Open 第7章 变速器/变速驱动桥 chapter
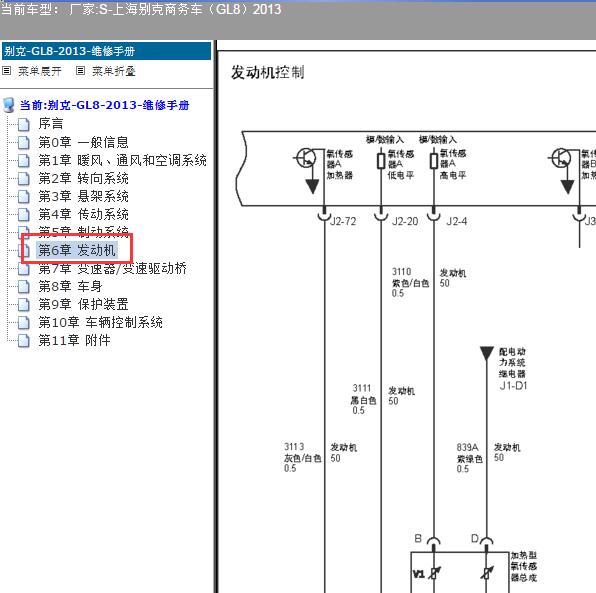596x593 pixels. 113,268
